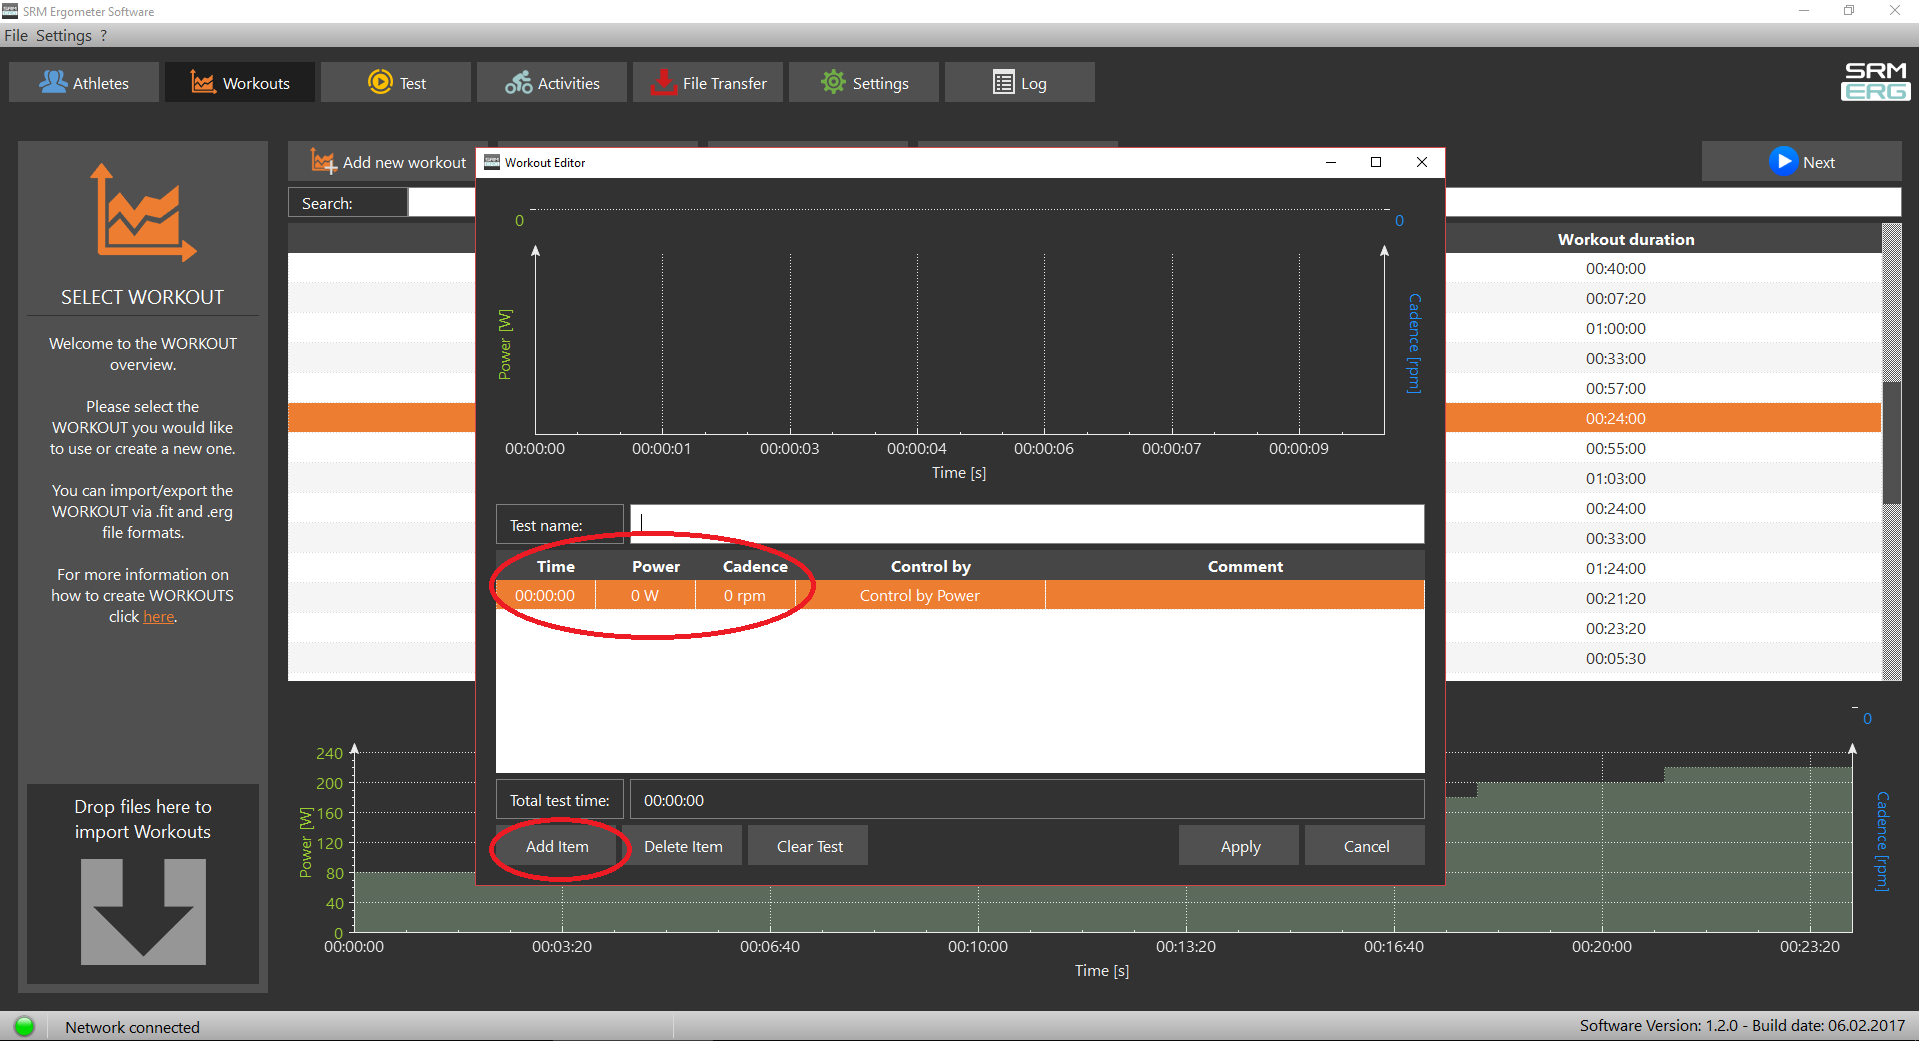Close the Workout Editor window
This screenshot has height=1041, width=1919.
[x=1422, y=162]
